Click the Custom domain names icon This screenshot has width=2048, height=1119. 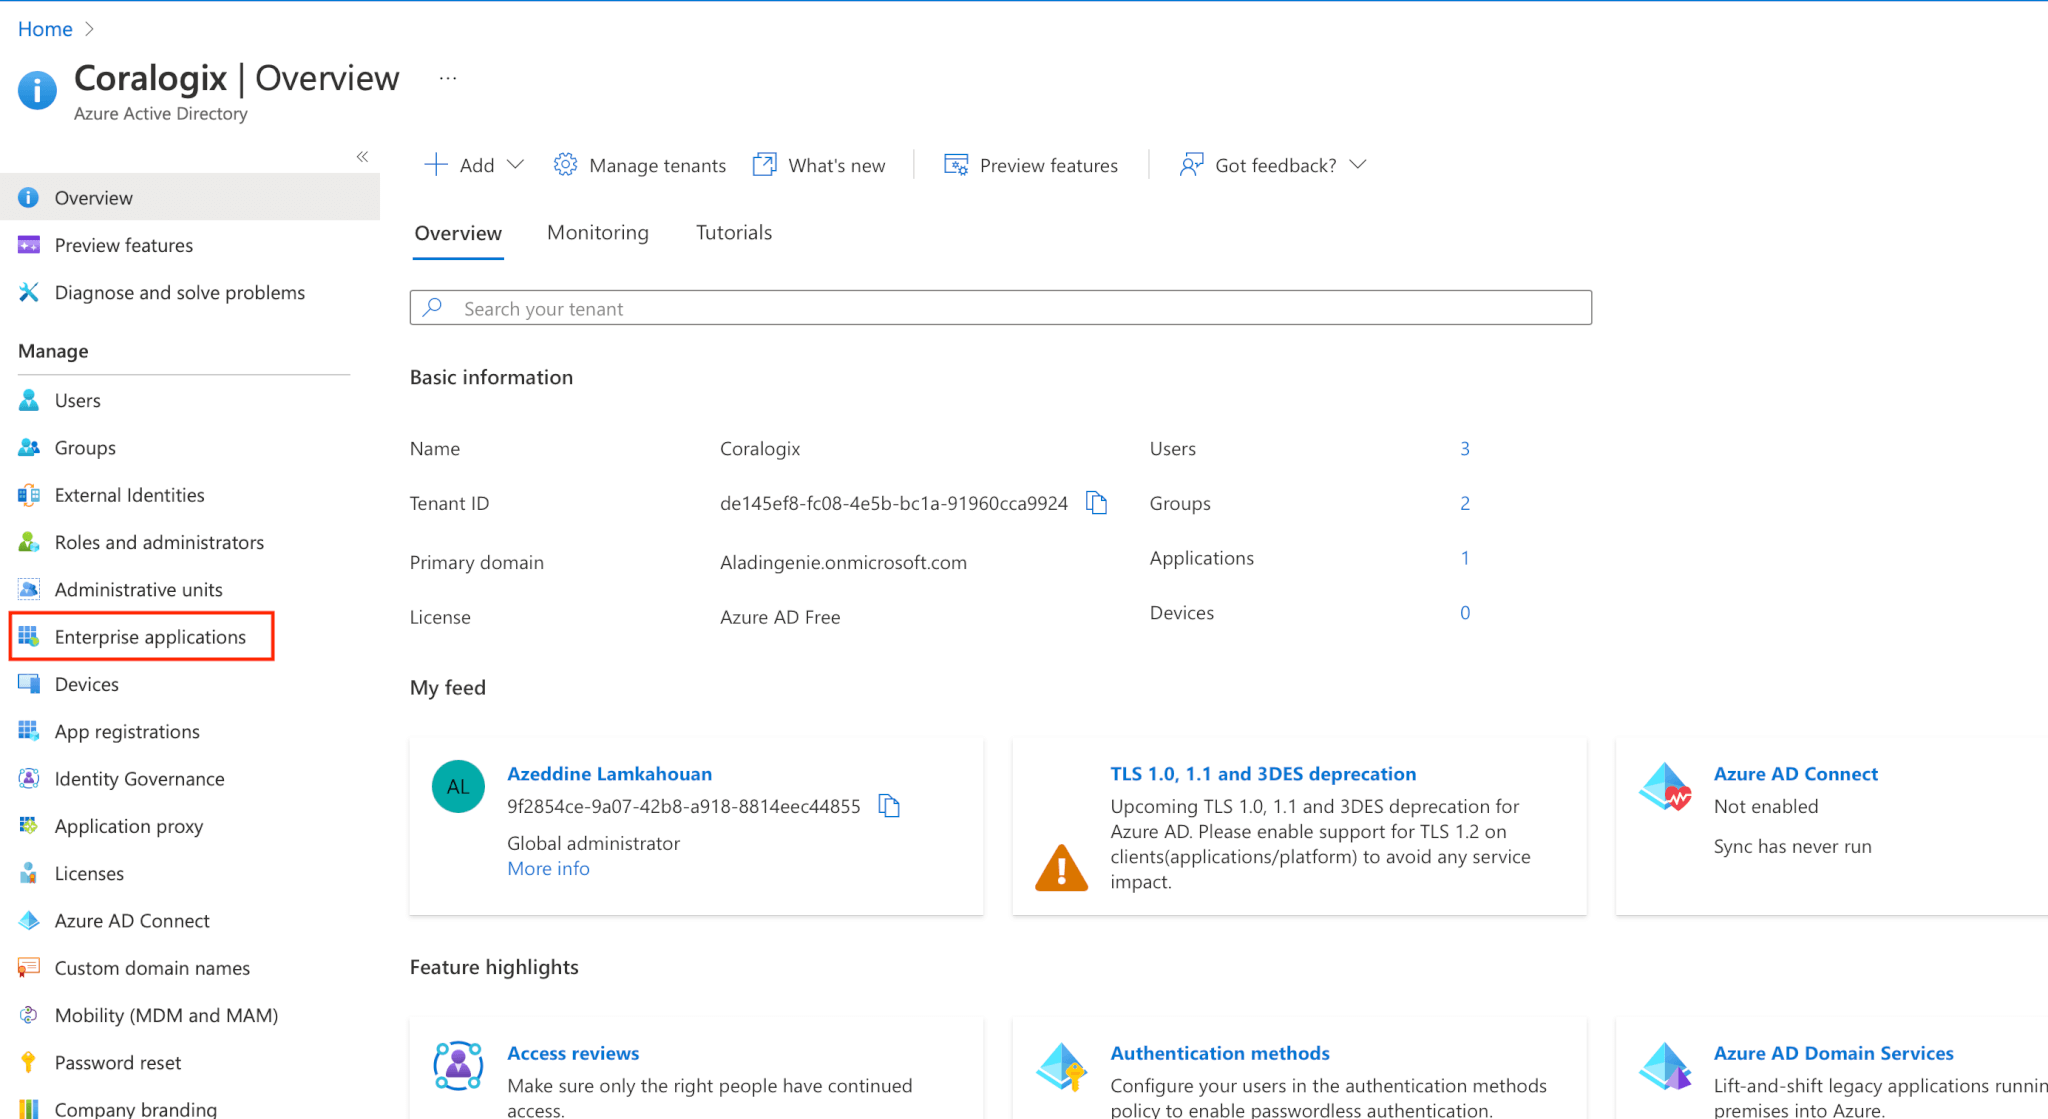point(29,968)
